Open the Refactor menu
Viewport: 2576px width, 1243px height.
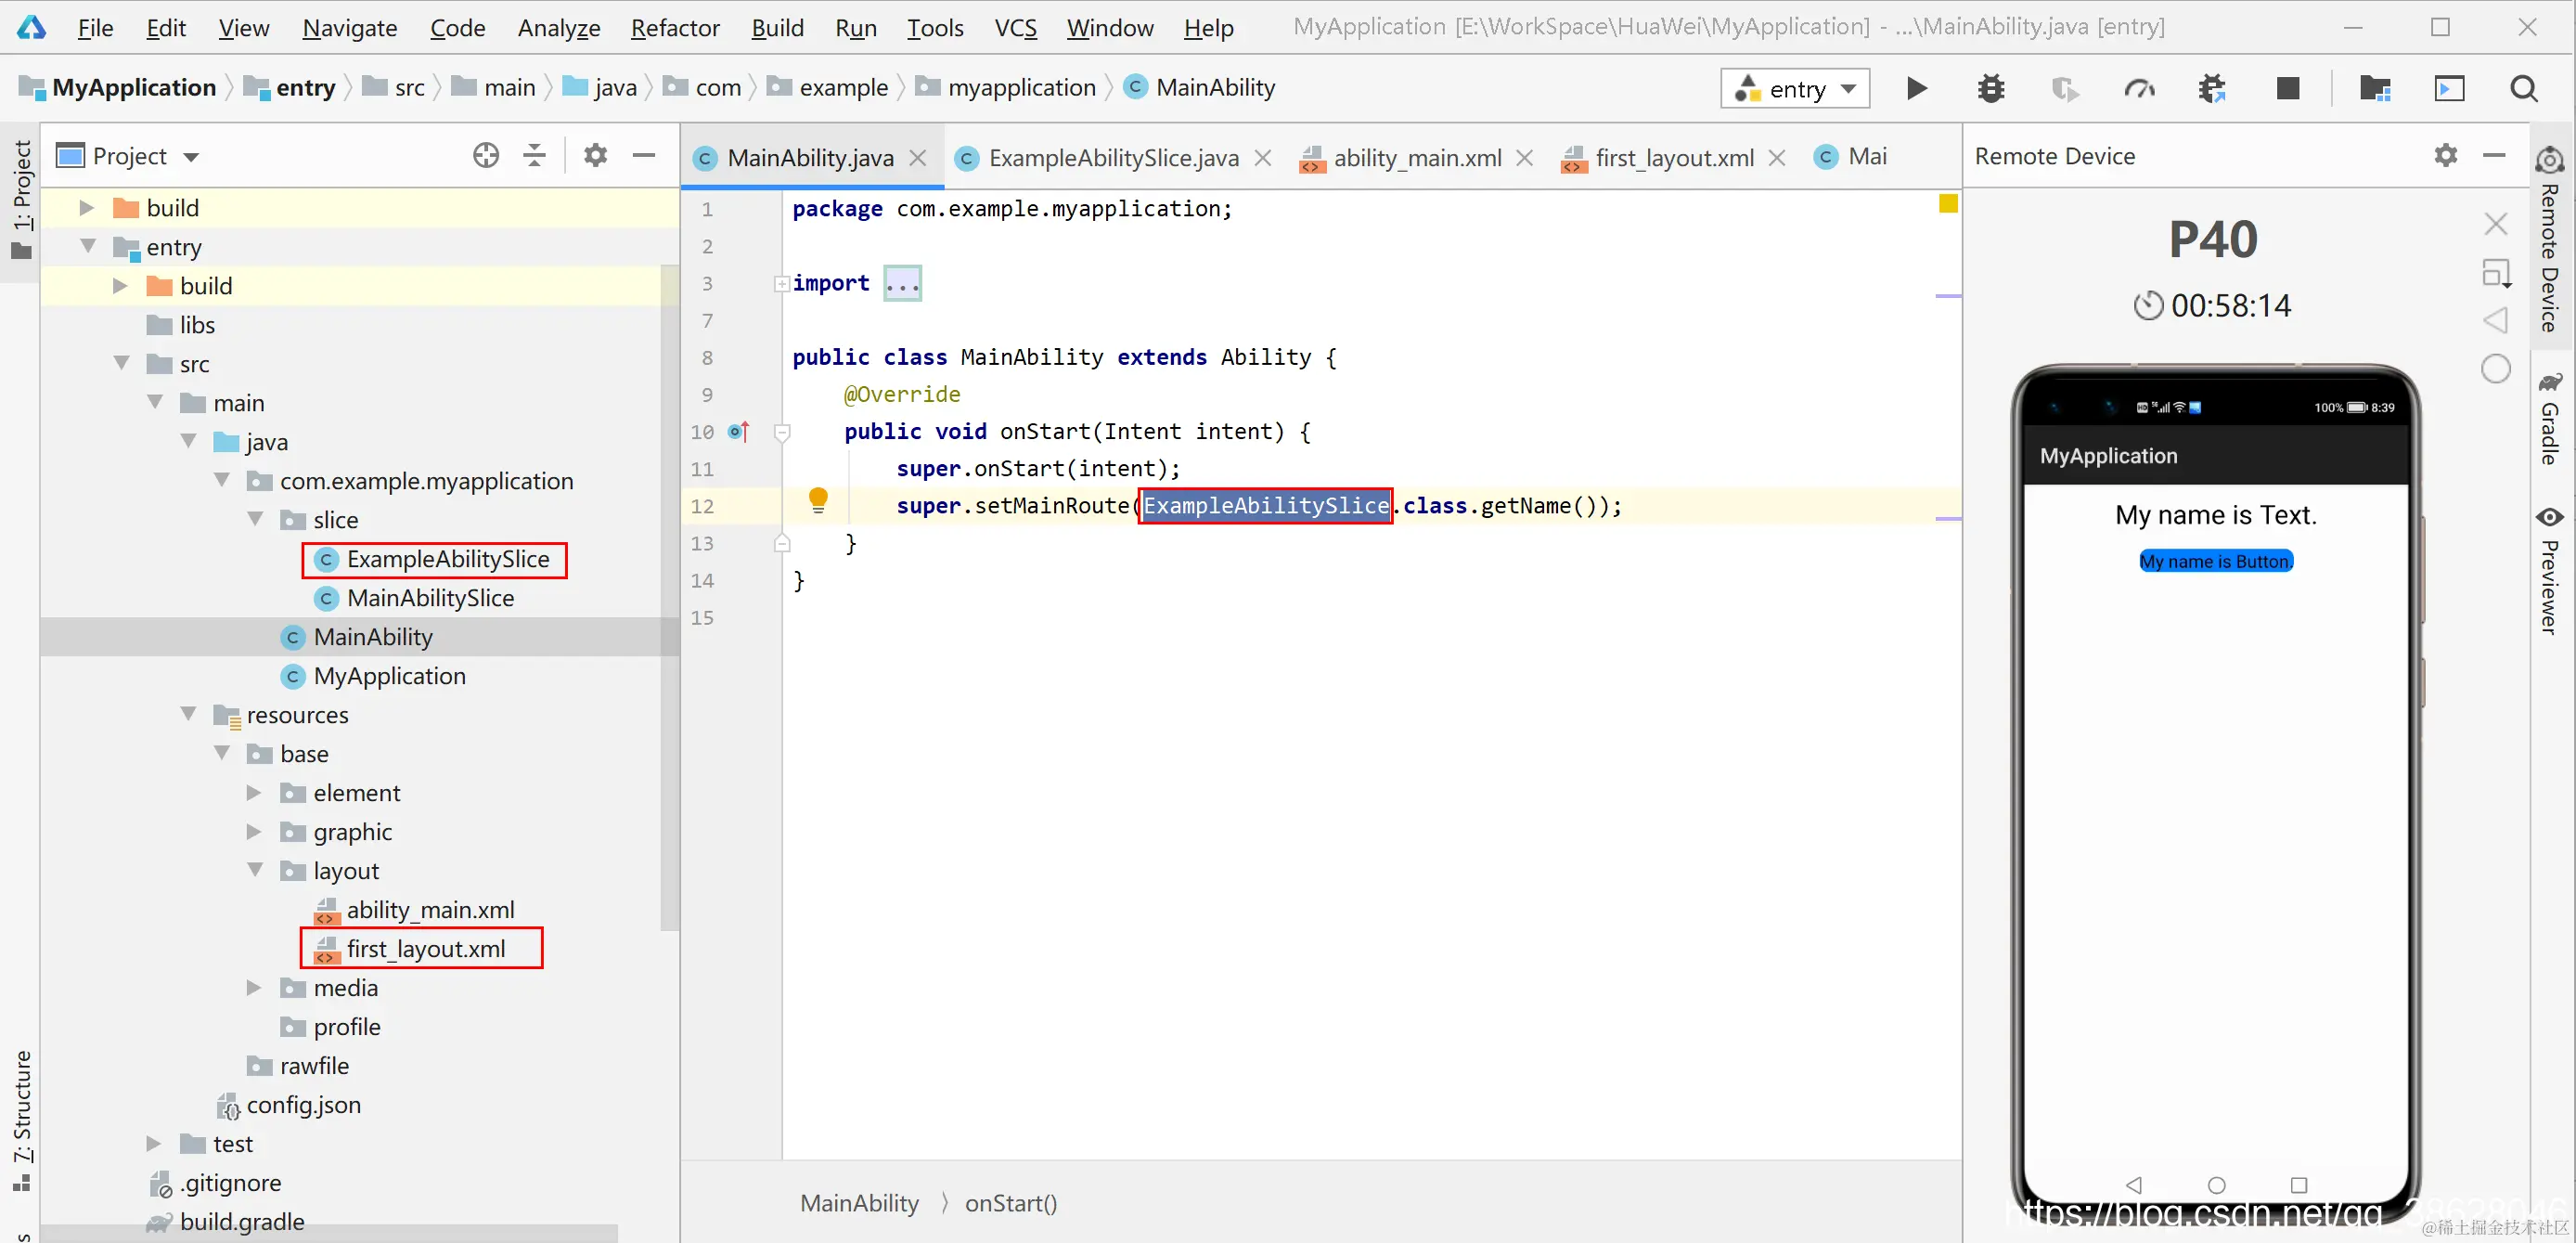[x=674, y=27]
